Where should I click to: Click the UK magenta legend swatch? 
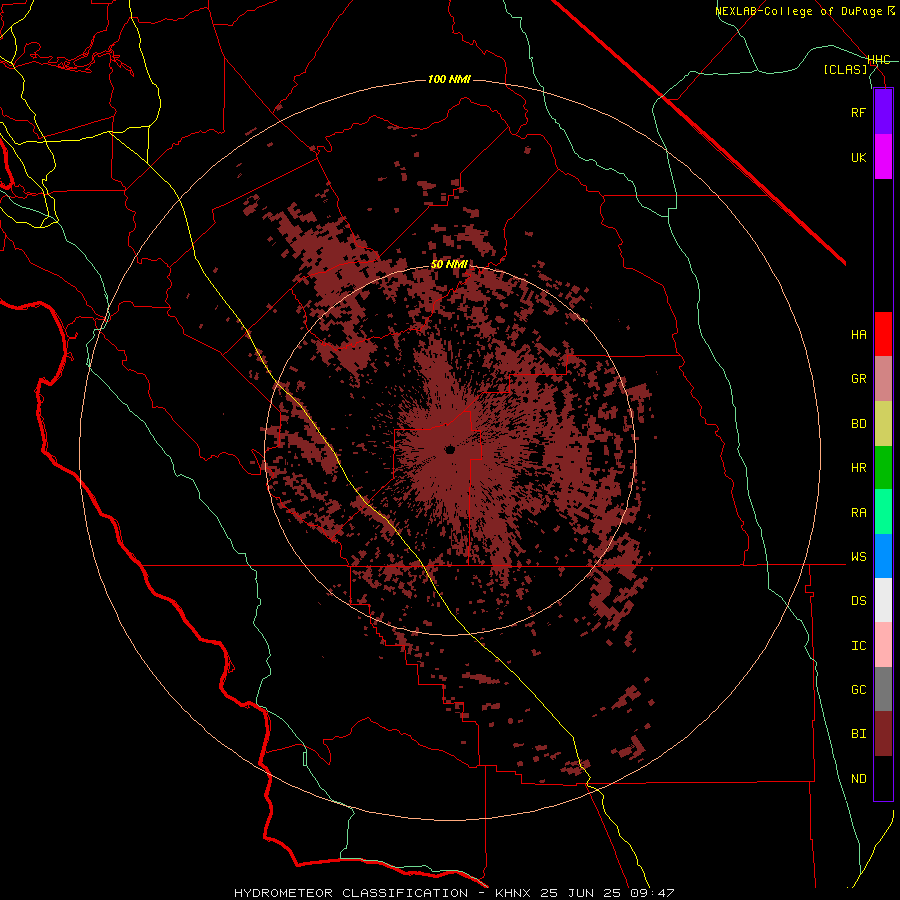883,157
